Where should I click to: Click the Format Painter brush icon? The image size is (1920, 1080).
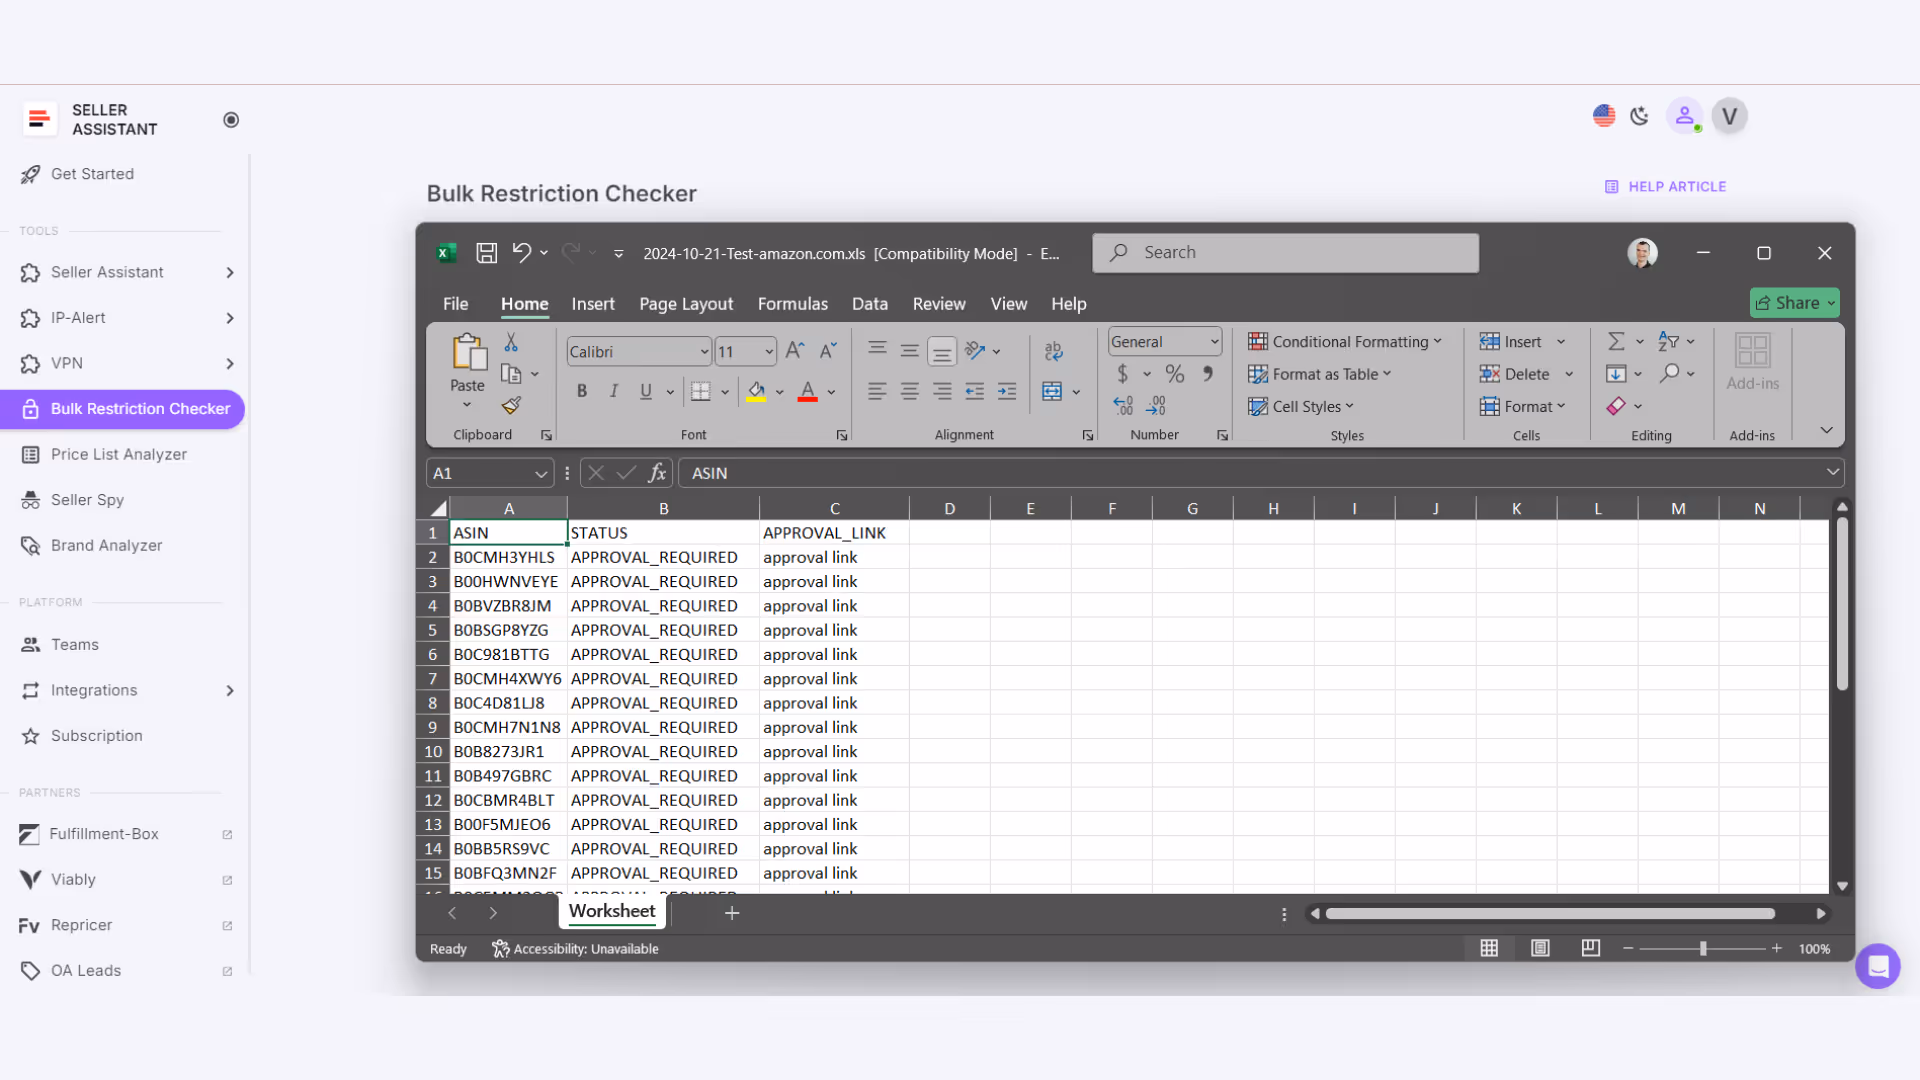(x=511, y=406)
